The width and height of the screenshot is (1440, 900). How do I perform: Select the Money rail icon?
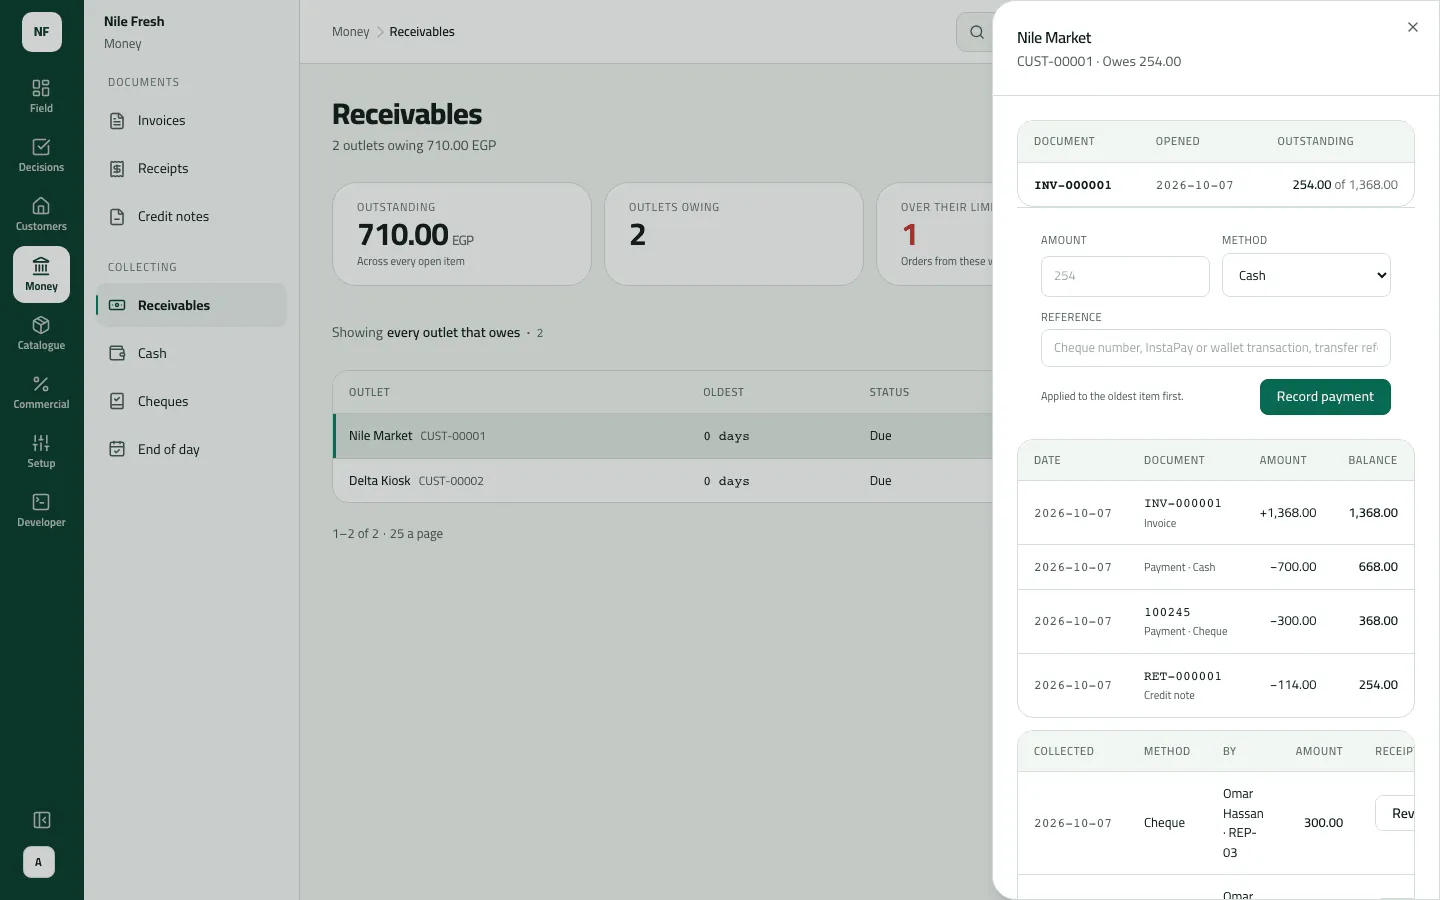tap(41, 274)
